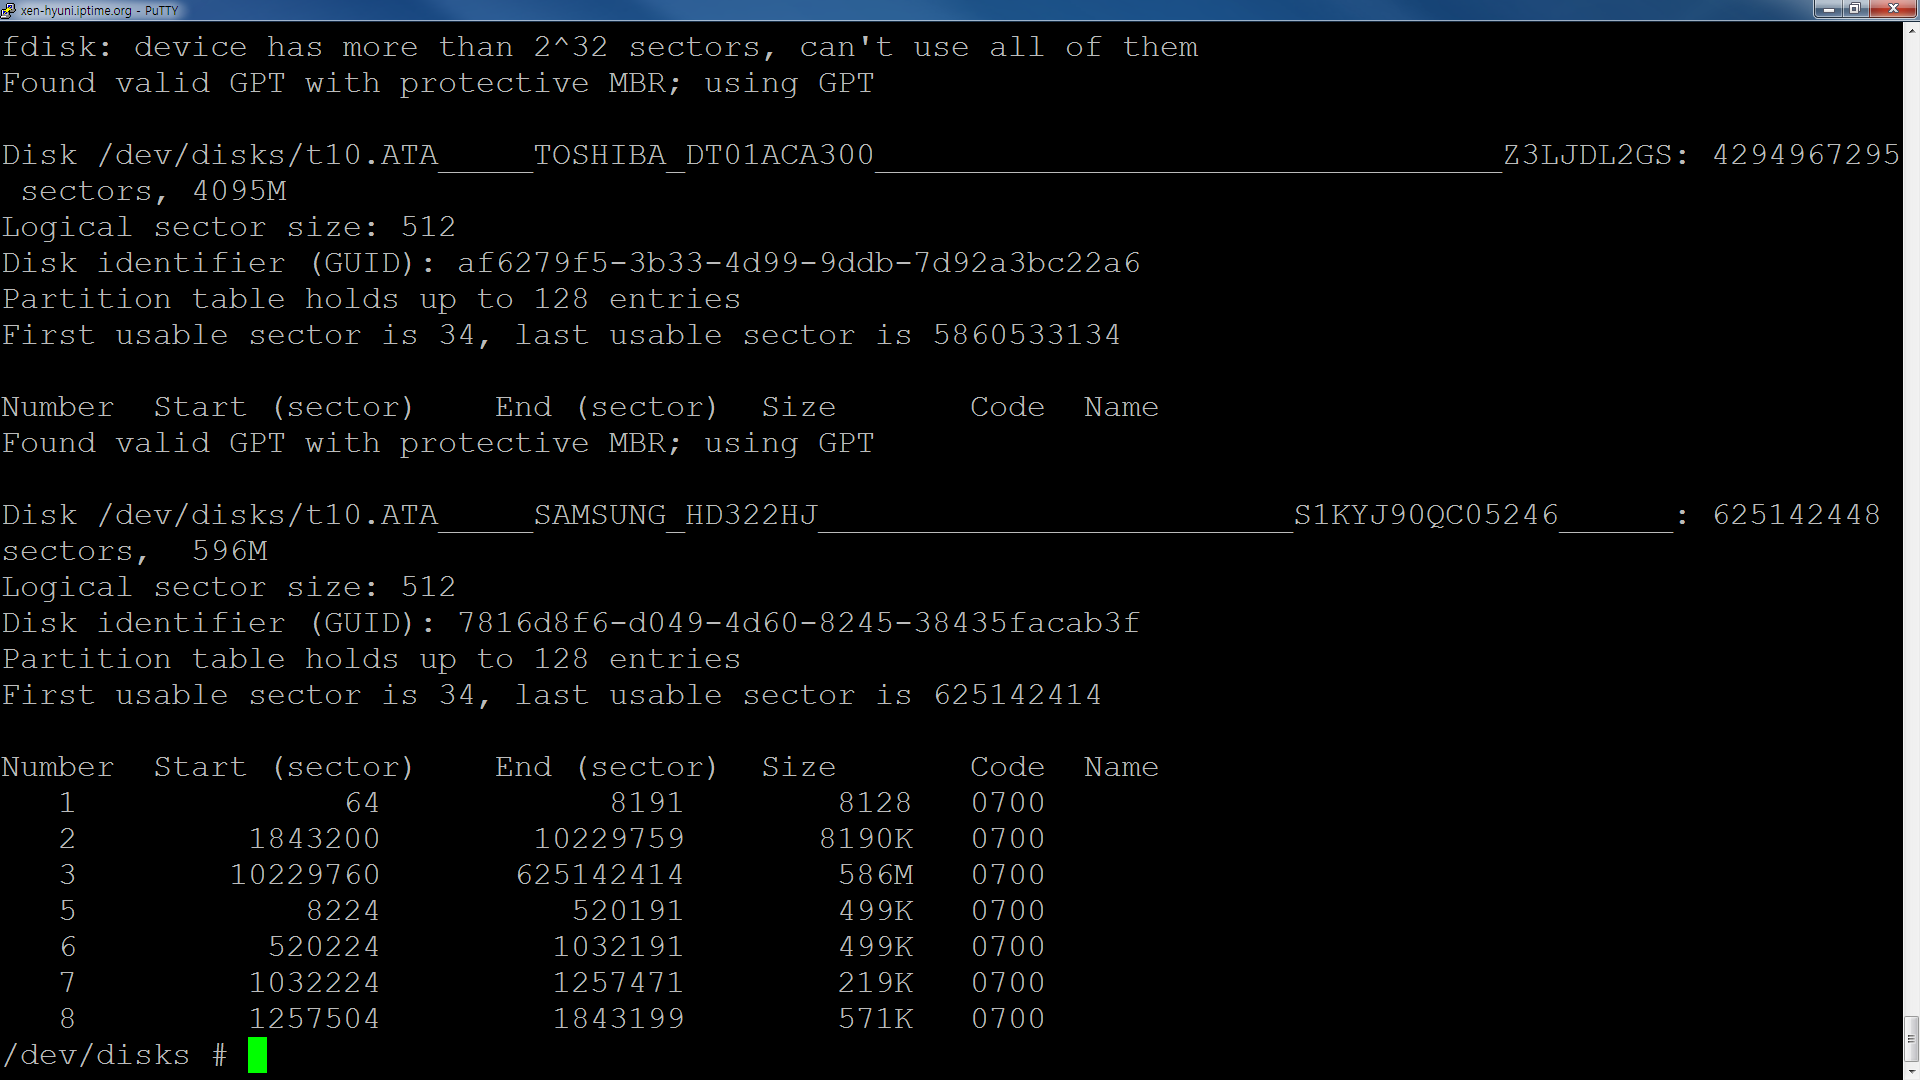Click partition number 2 row
The height and width of the screenshot is (1080, 1920).
coord(527,837)
